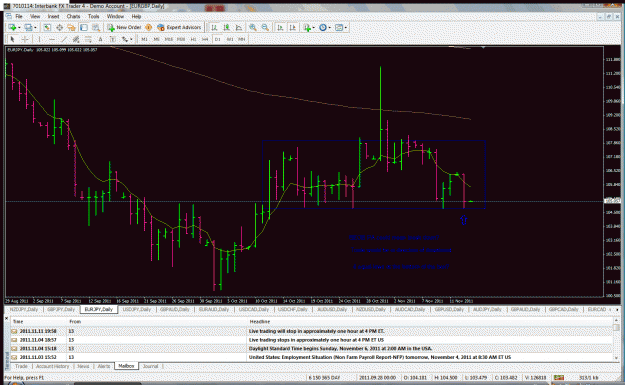Click the Periods clock icon
The height and width of the screenshot is (385, 625).
(323, 27)
